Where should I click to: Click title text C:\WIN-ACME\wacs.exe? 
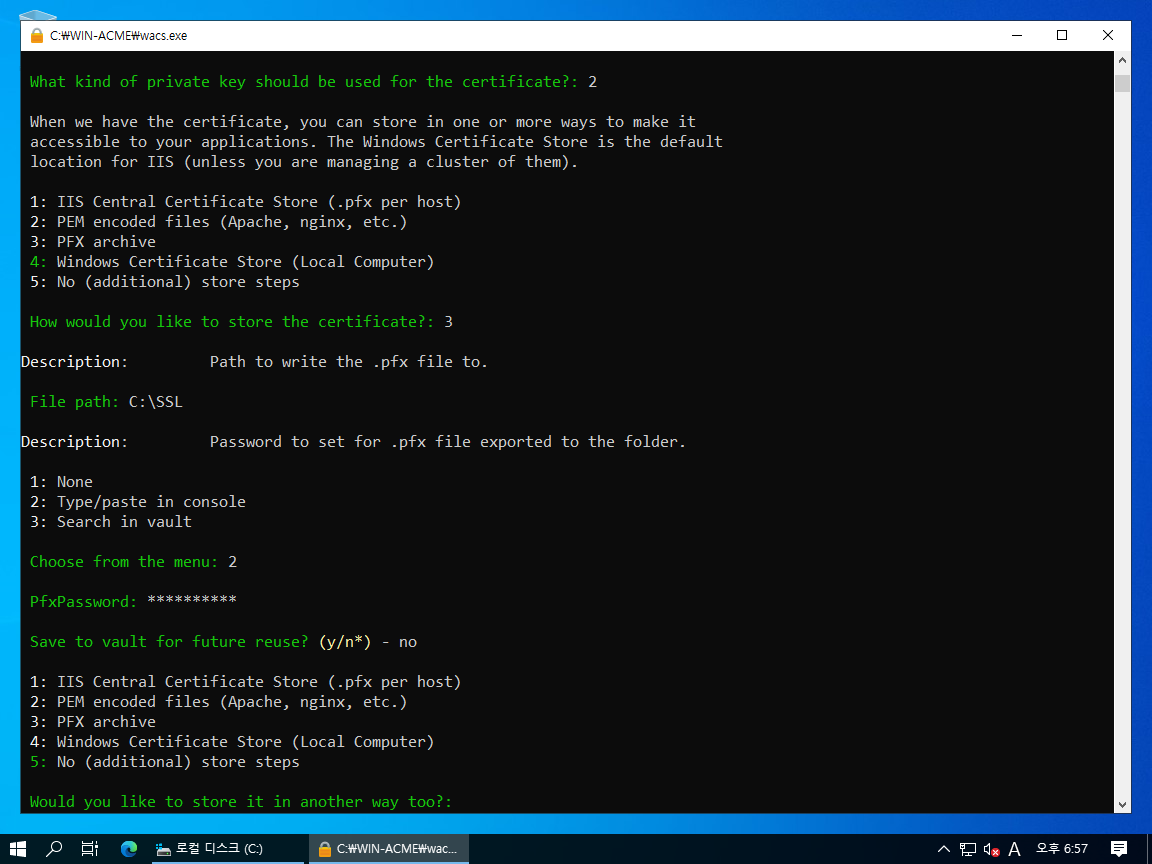click(118, 35)
